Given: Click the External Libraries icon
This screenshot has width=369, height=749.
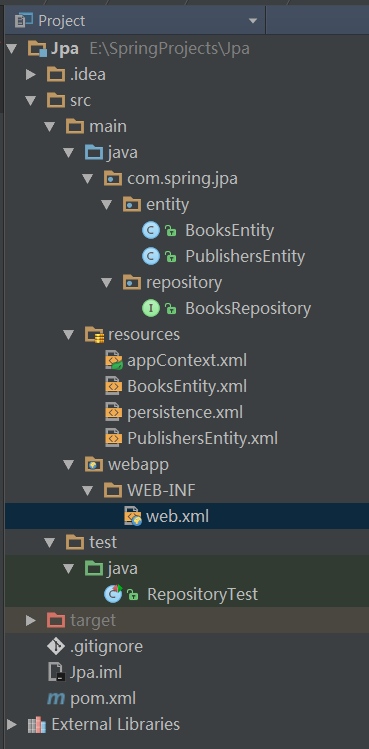Looking at the screenshot, I should click(x=37, y=725).
